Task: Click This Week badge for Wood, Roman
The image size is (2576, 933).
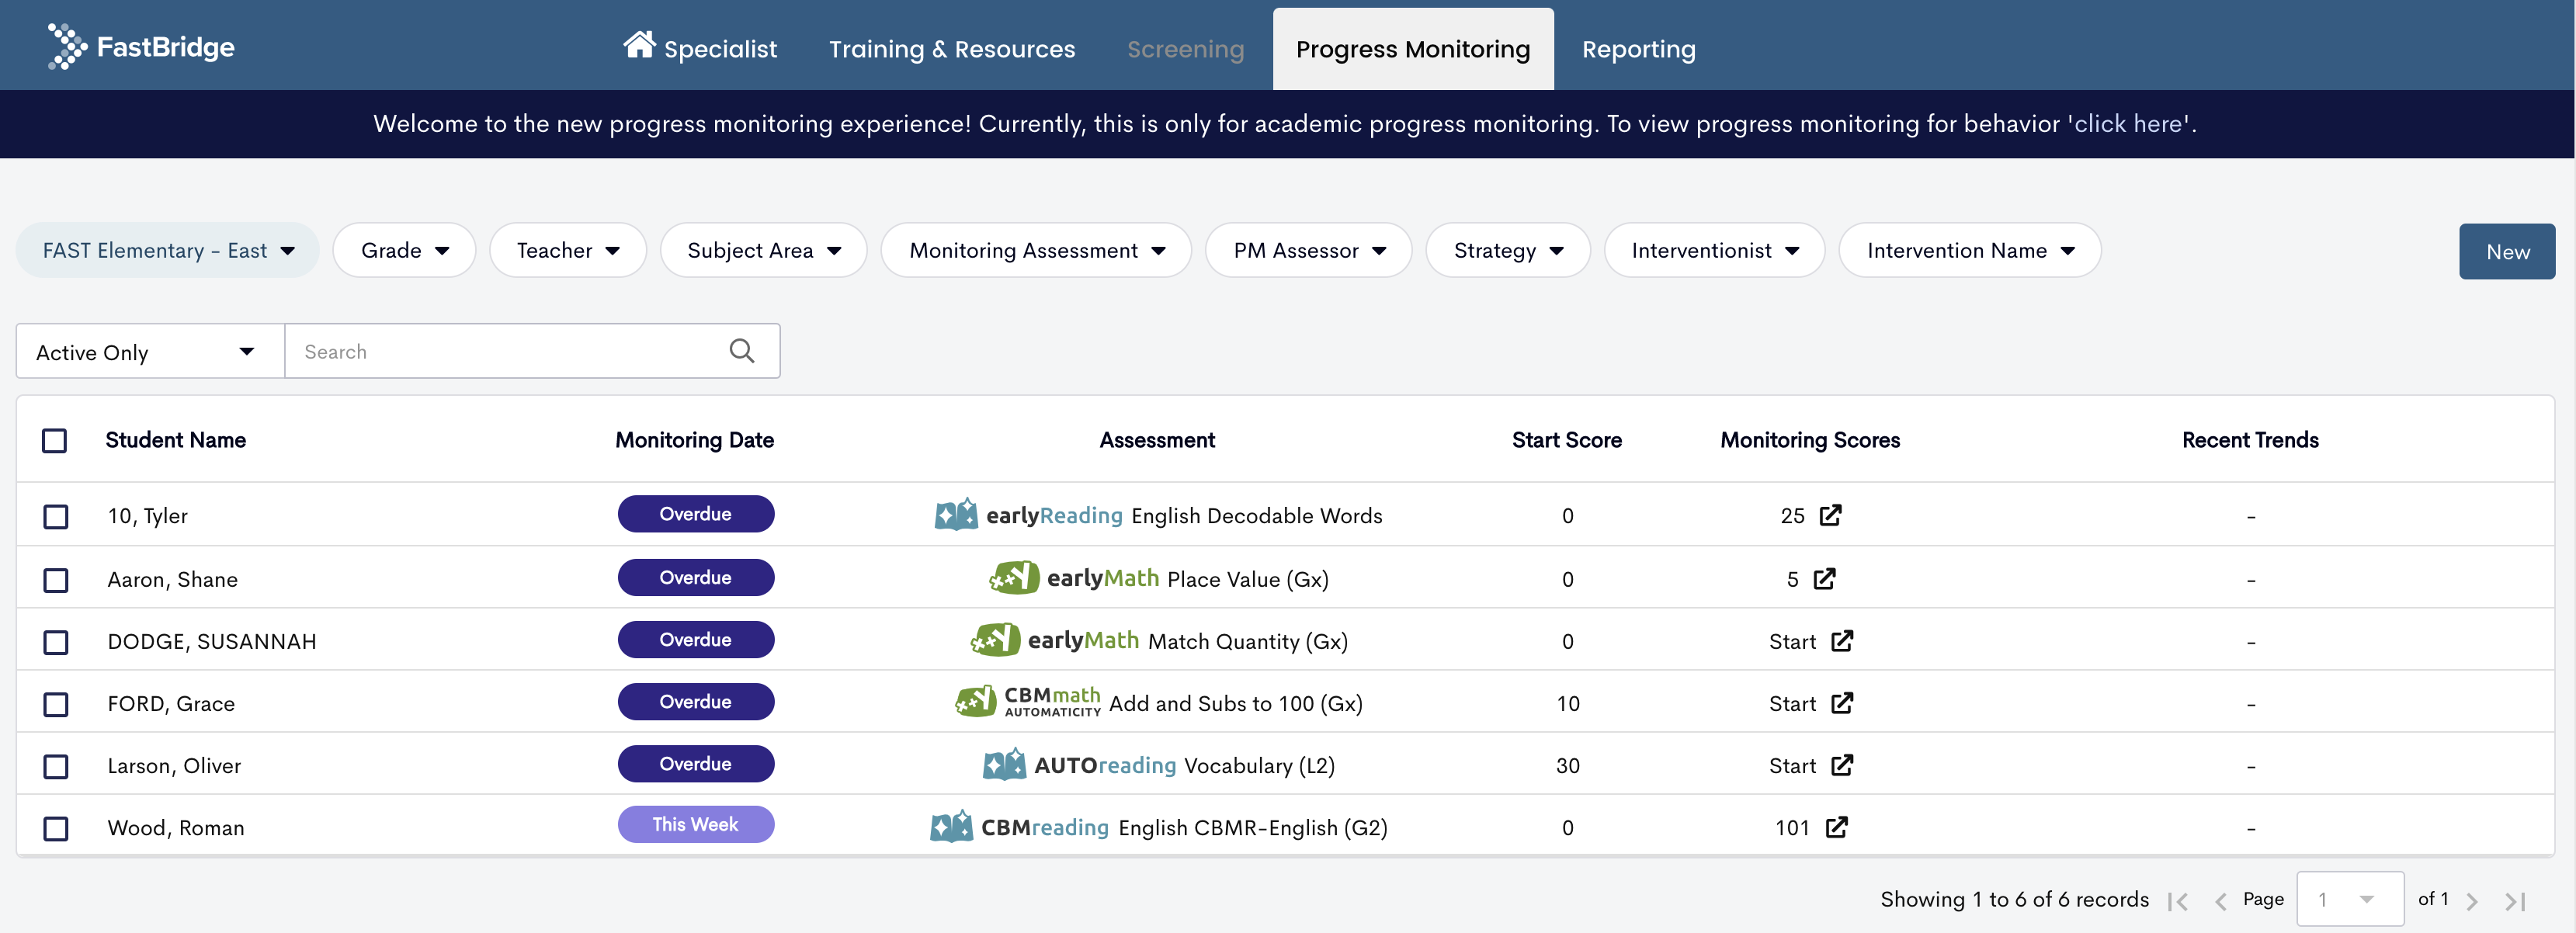Action: click(x=696, y=824)
